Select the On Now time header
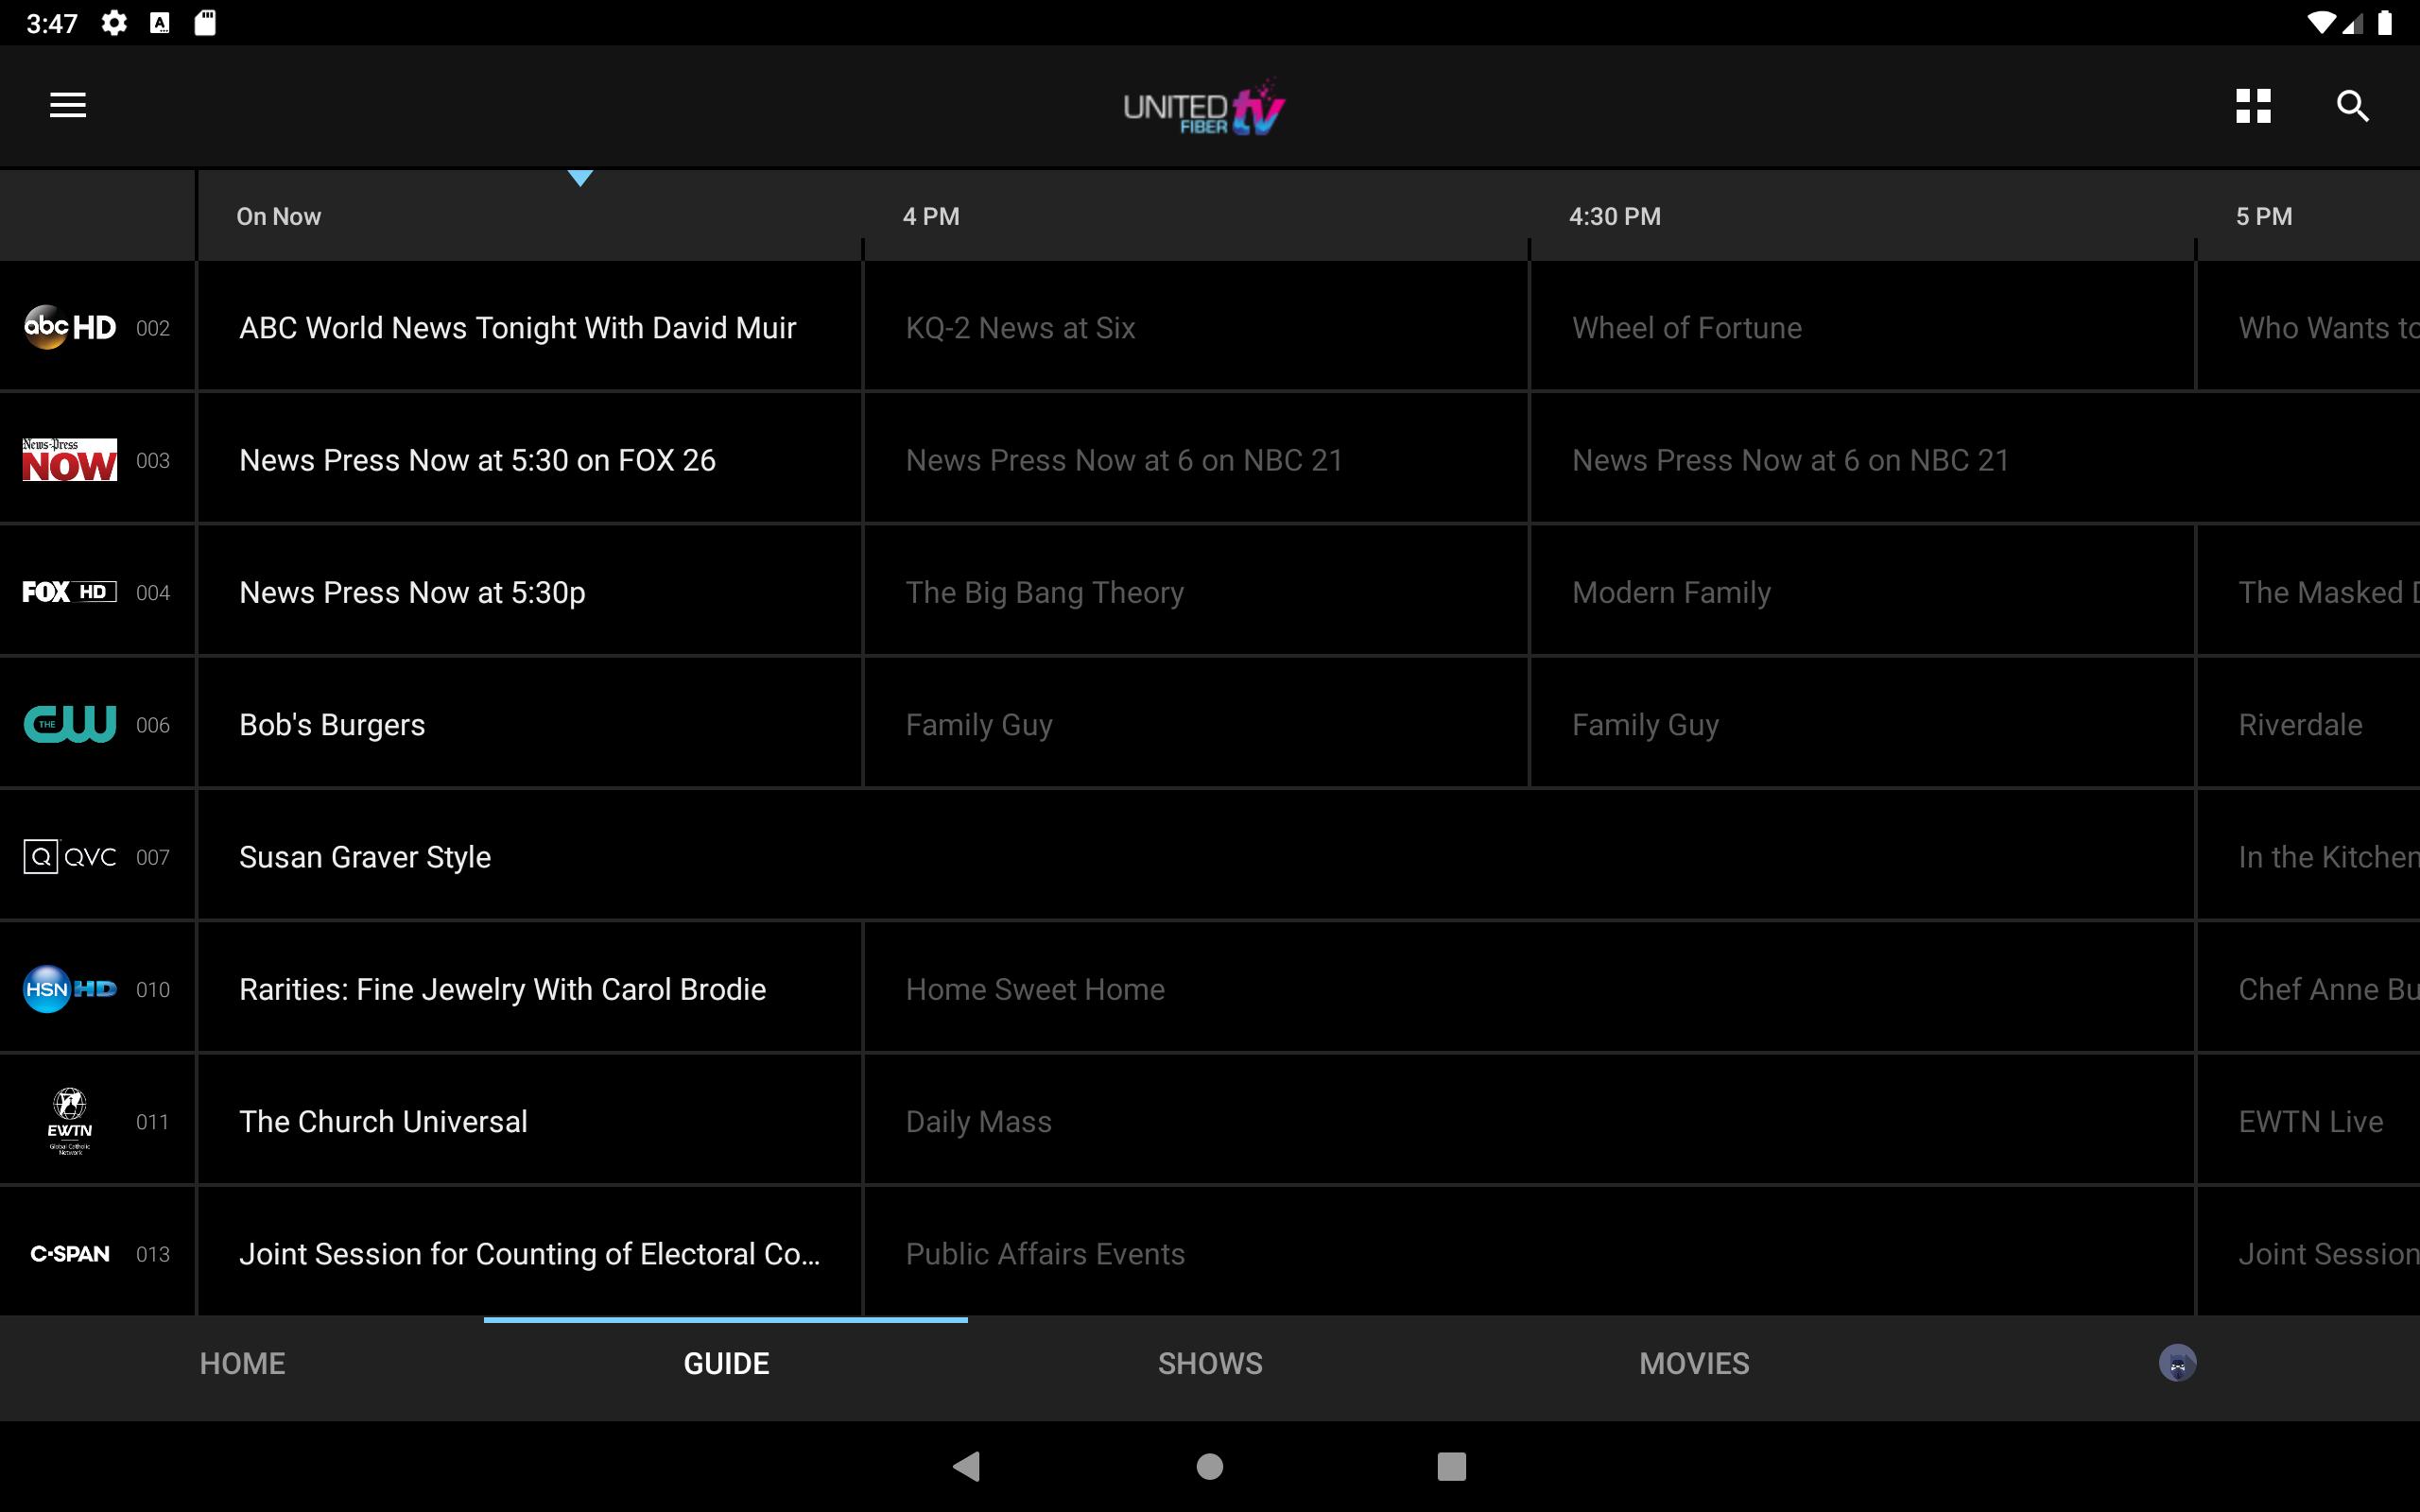2420x1512 pixels. [x=278, y=216]
